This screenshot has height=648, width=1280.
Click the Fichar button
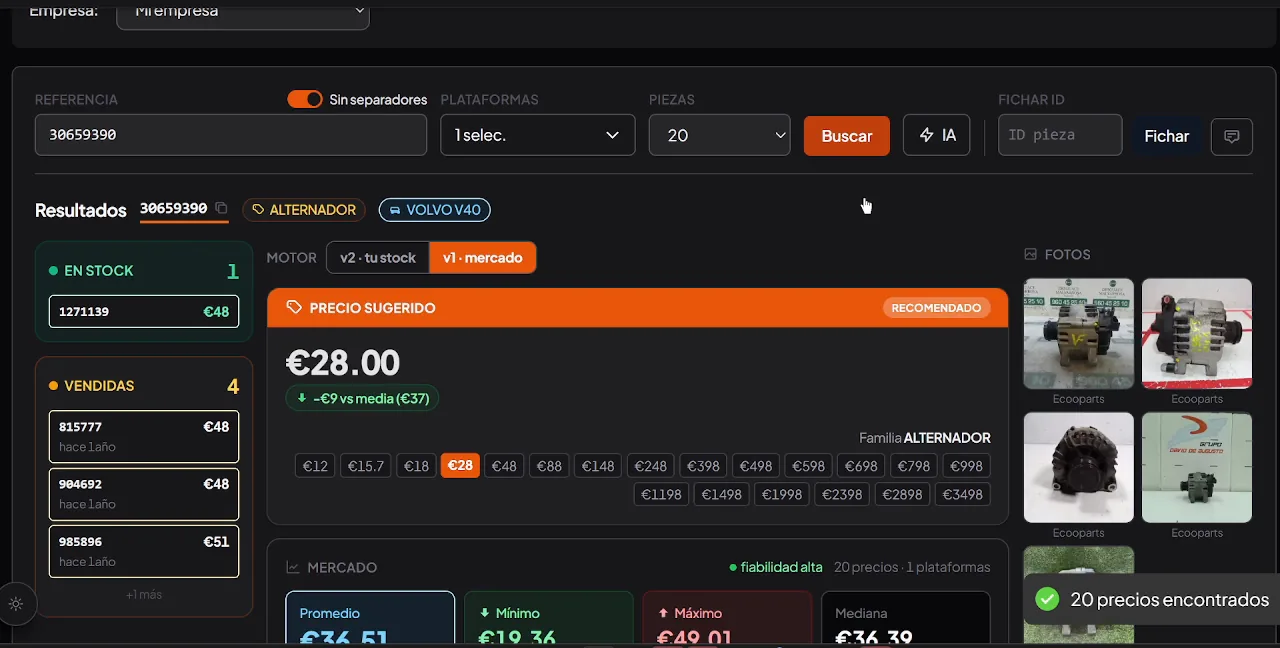coord(1167,136)
